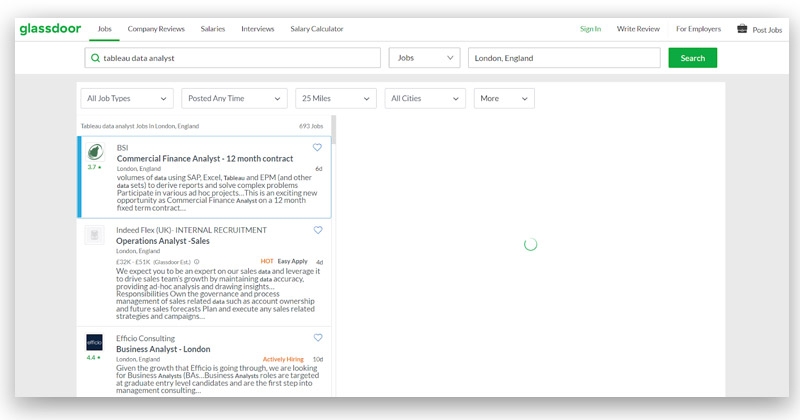Save the Commercial Finance Analyst job with heart
This screenshot has width=800, height=420.
point(318,147)
